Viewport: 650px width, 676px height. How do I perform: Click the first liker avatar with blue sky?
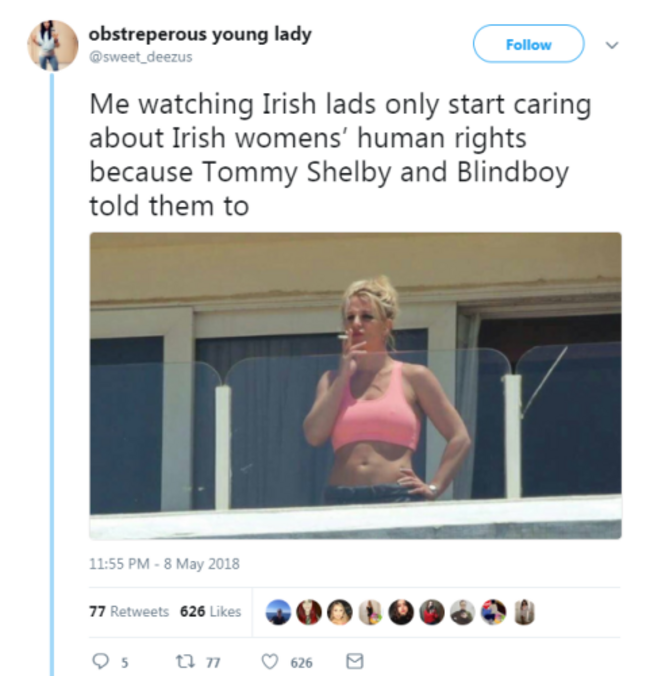point(278,612)
